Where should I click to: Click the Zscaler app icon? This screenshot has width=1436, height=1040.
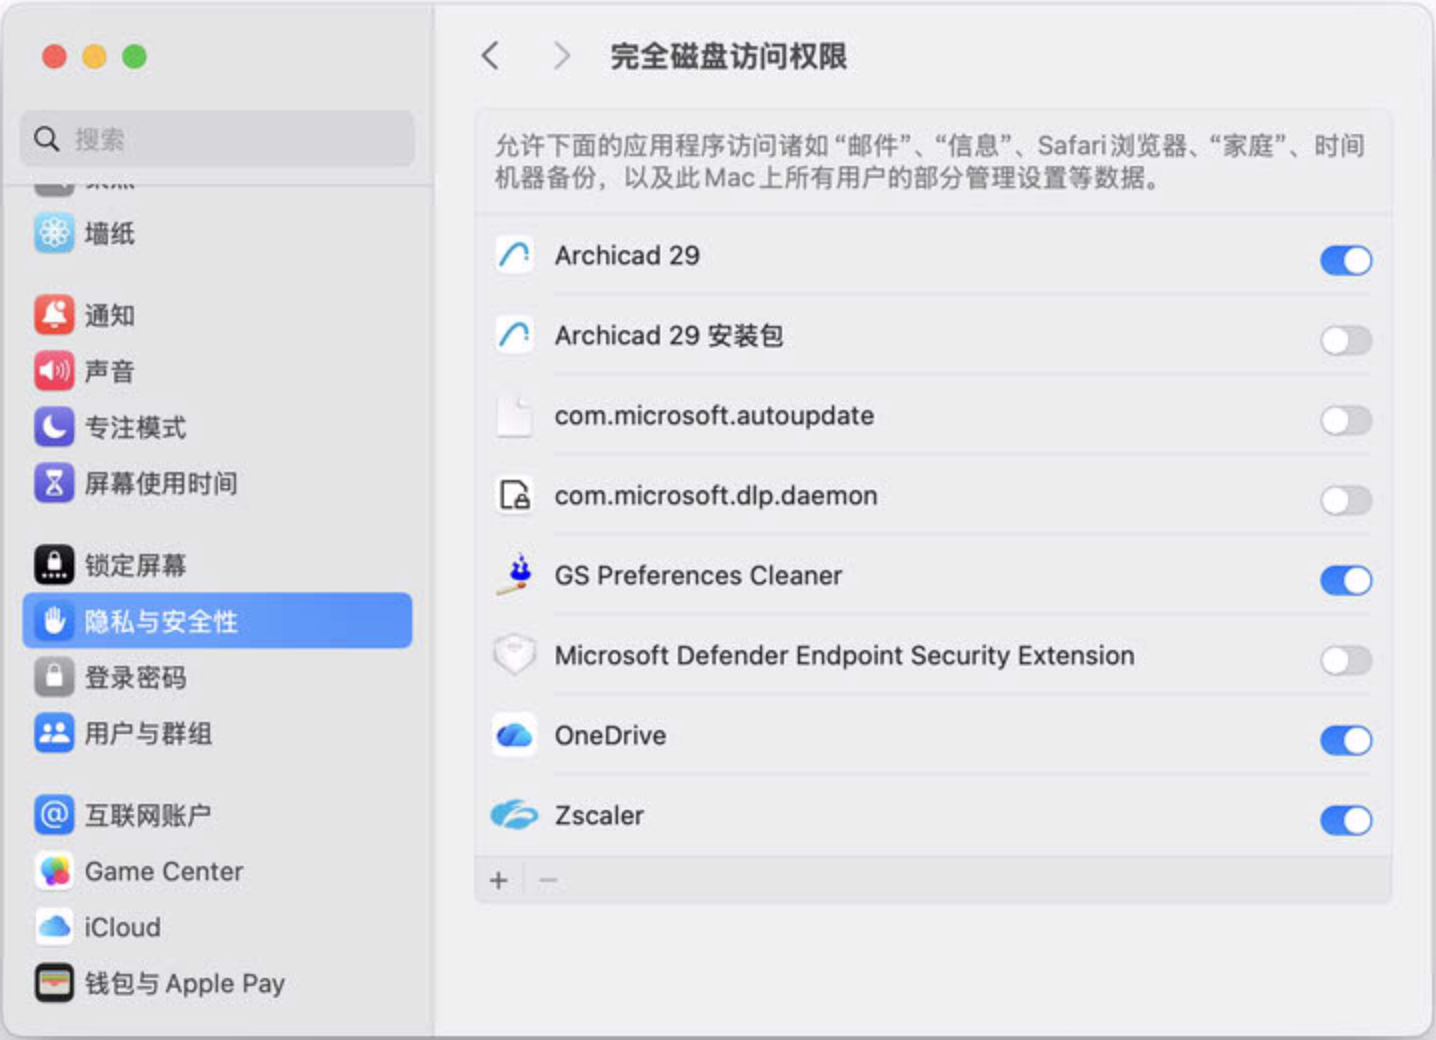515,816
